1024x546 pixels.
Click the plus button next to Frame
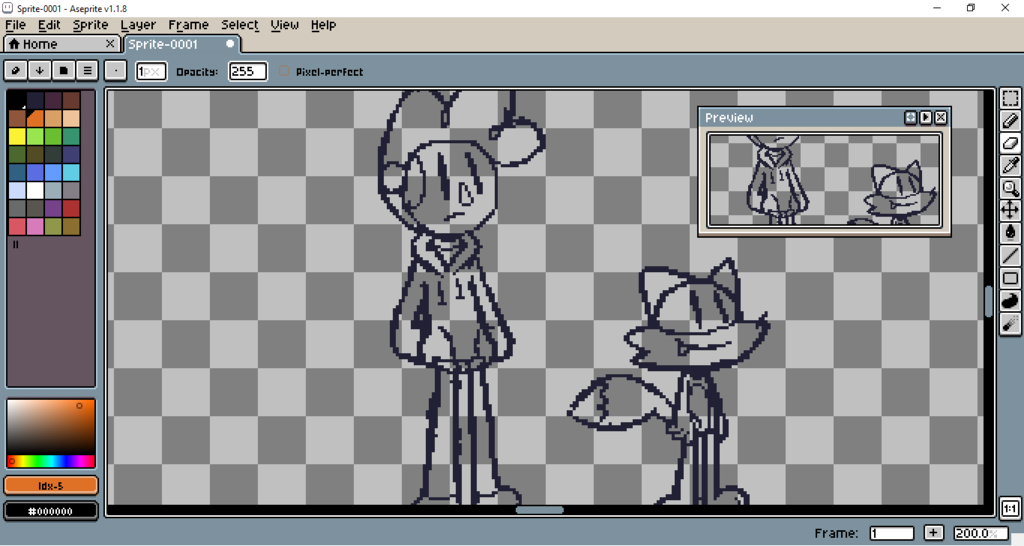click(933, 533)
